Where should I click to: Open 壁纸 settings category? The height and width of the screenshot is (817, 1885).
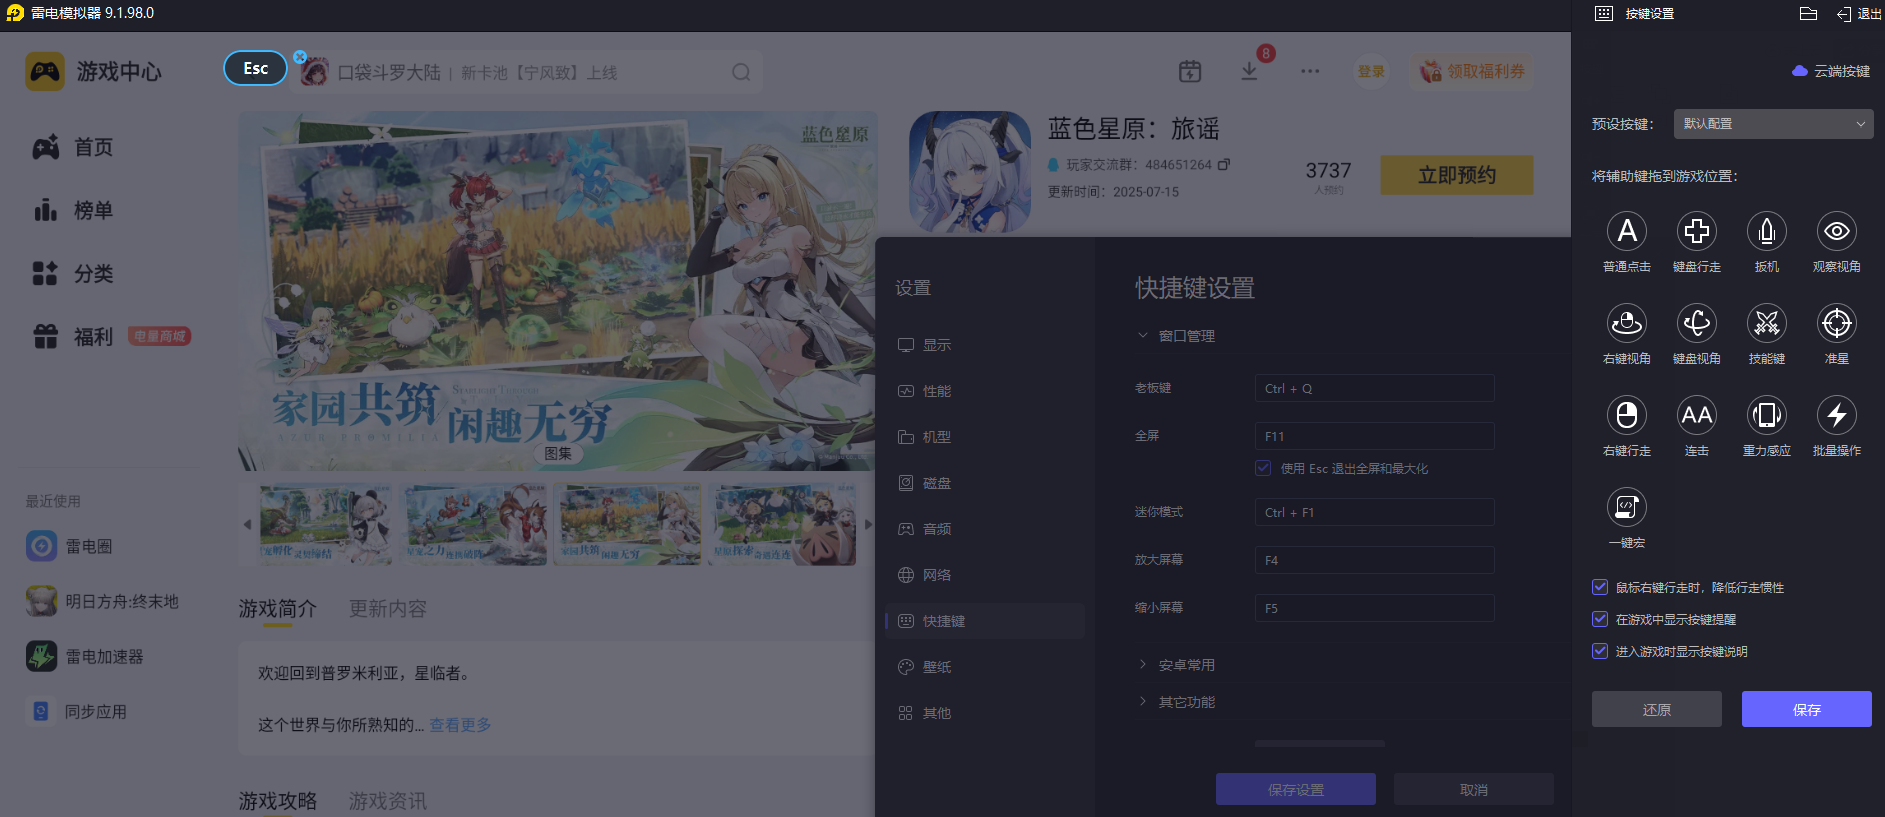click(x=985, y=667)
